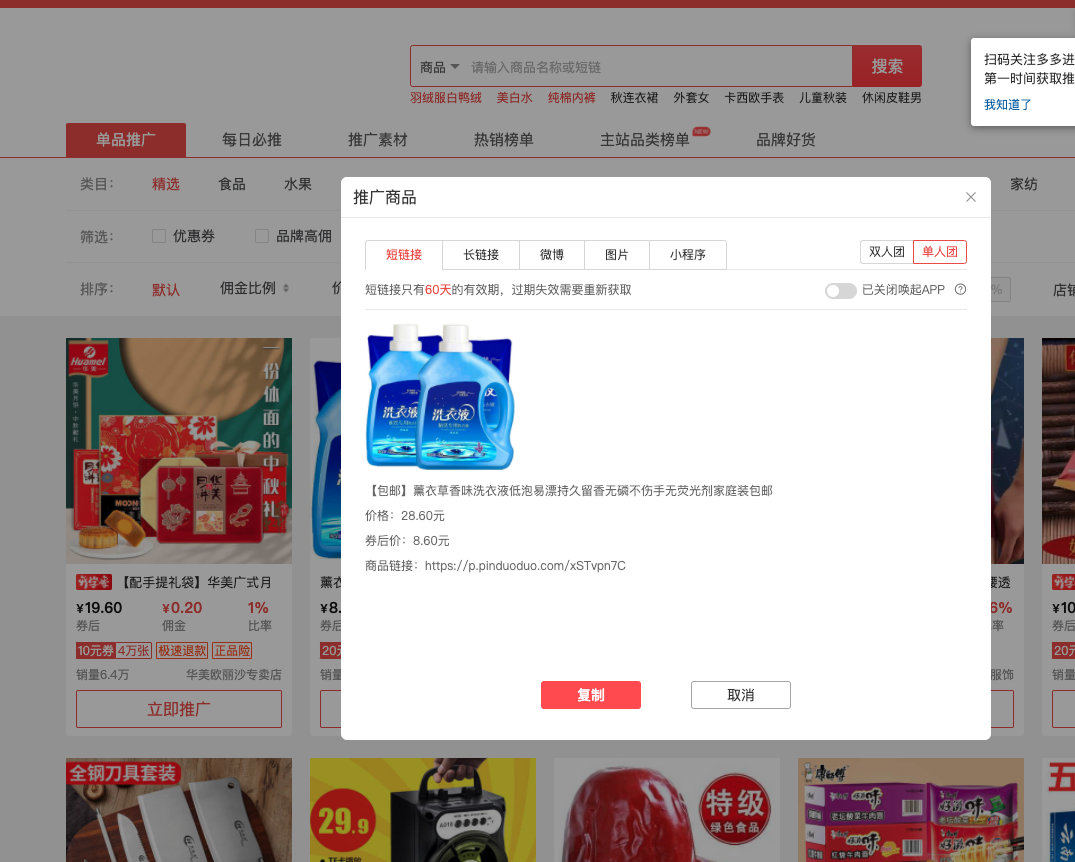Click the 华美欧丽沙专卖店 shop name
Screen dimensions: 1075x862
tap(234, 675)
